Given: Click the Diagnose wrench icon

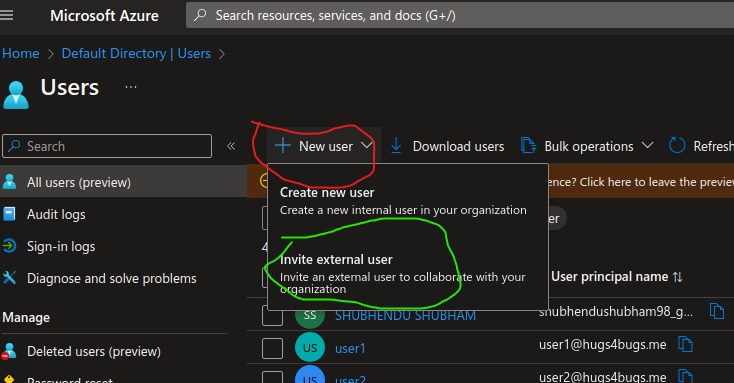Looking at the screenshot, I should tap(9, 278).
